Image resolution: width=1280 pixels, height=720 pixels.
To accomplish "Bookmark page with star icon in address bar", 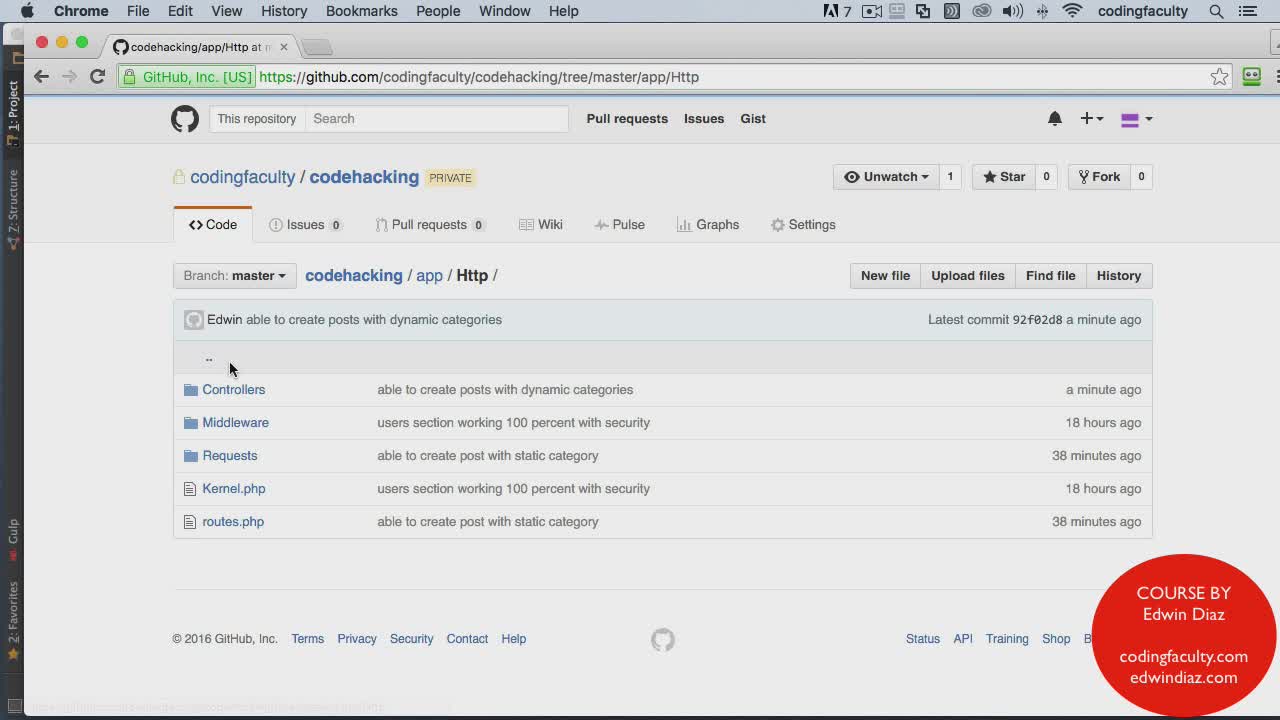I will pos(1219,77).
